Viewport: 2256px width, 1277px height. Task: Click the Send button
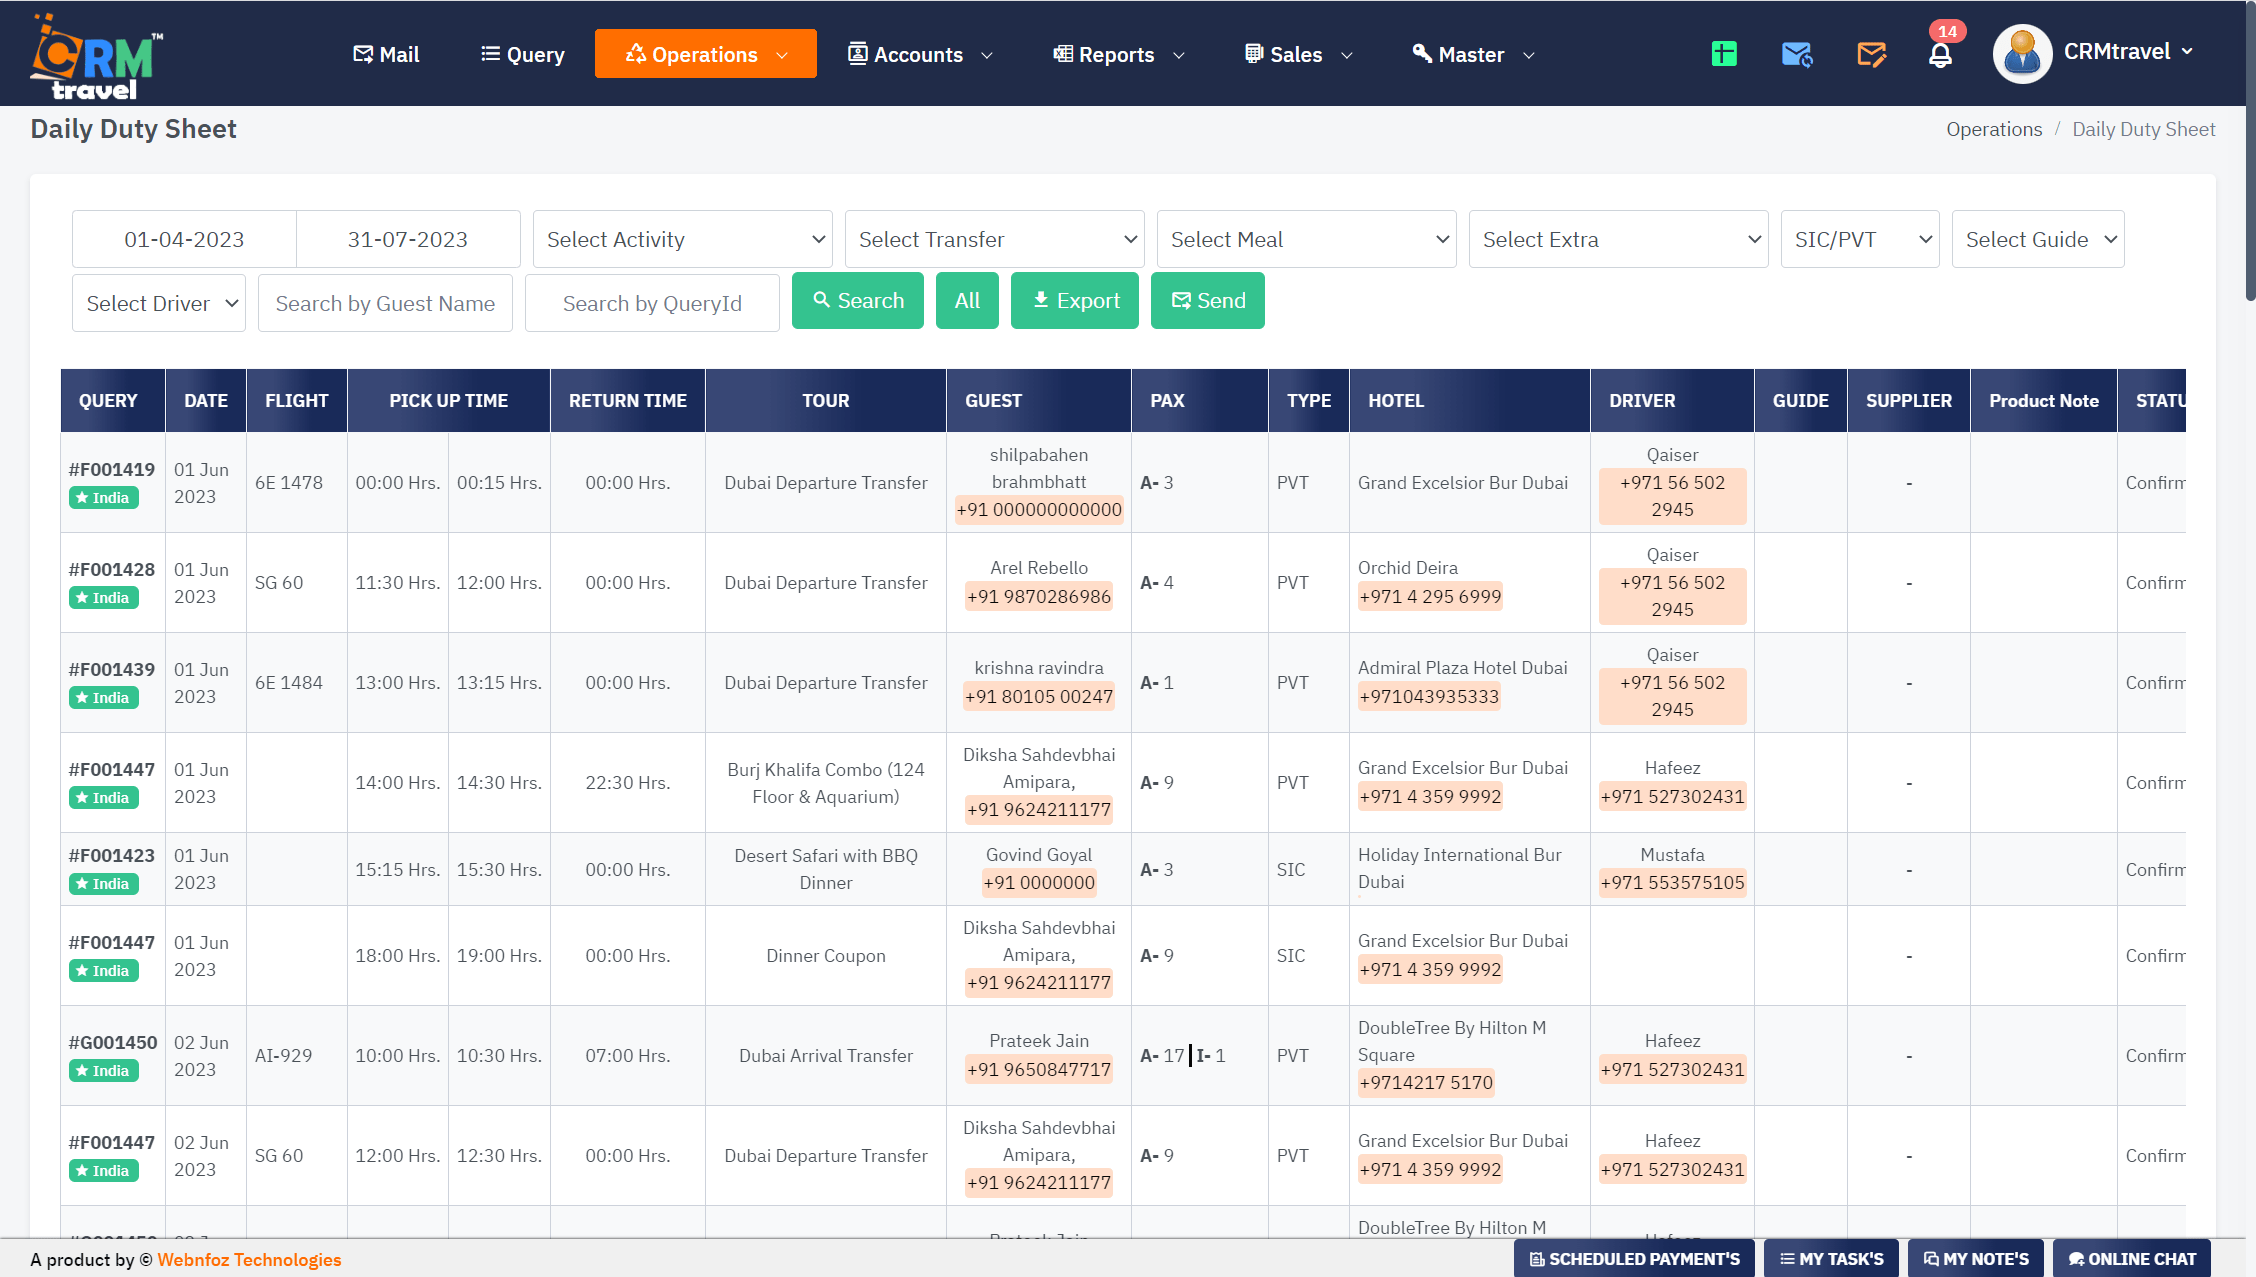click(1208, 301)
